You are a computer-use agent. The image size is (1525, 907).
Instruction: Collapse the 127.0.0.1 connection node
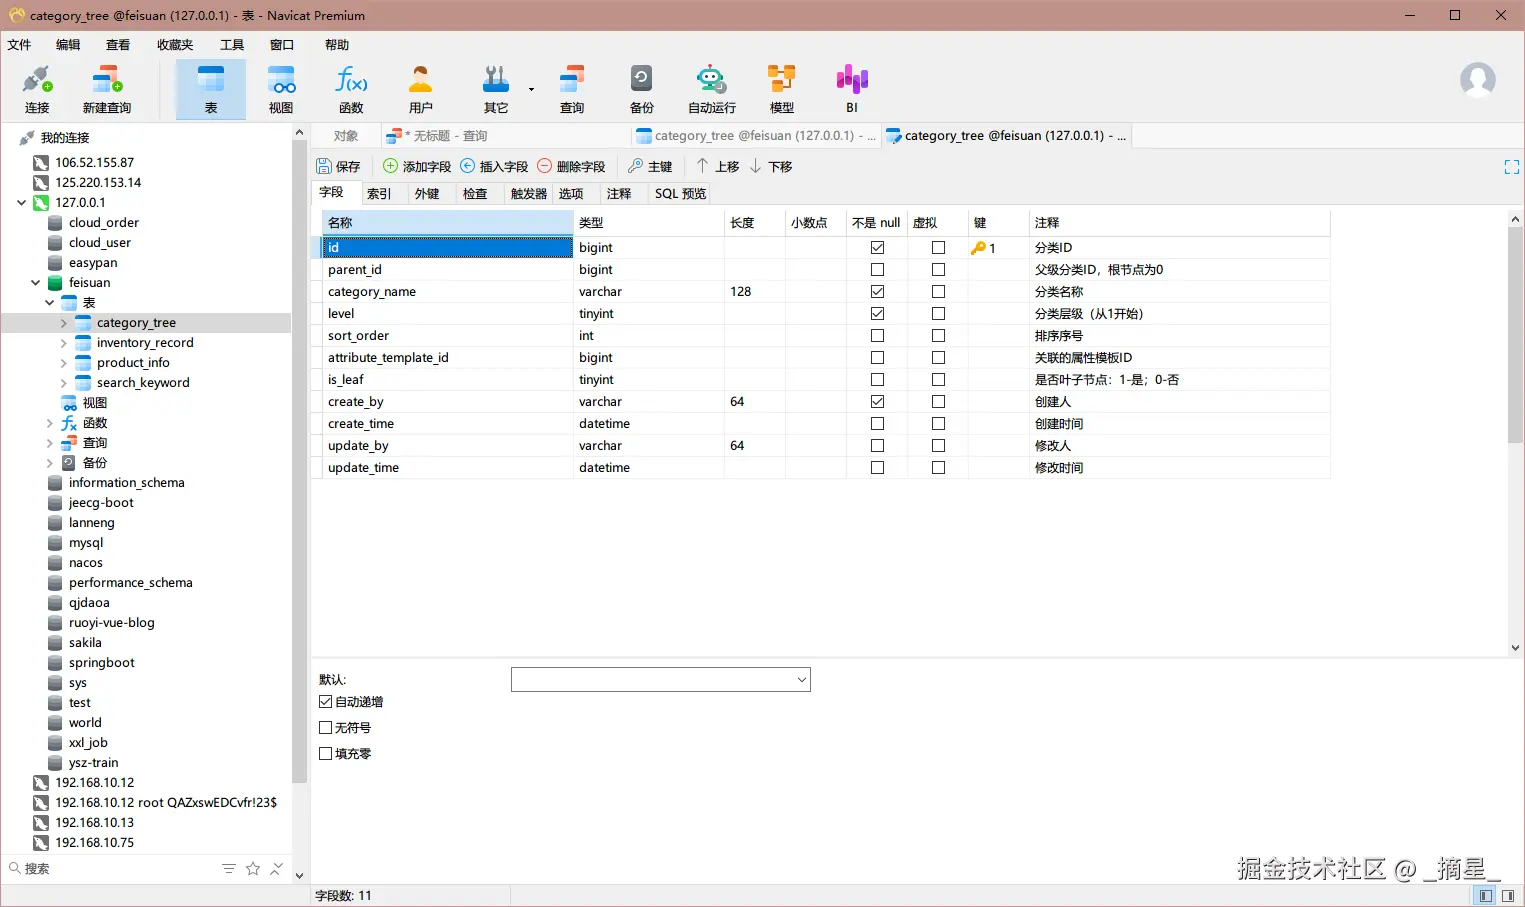pos(21,203)
